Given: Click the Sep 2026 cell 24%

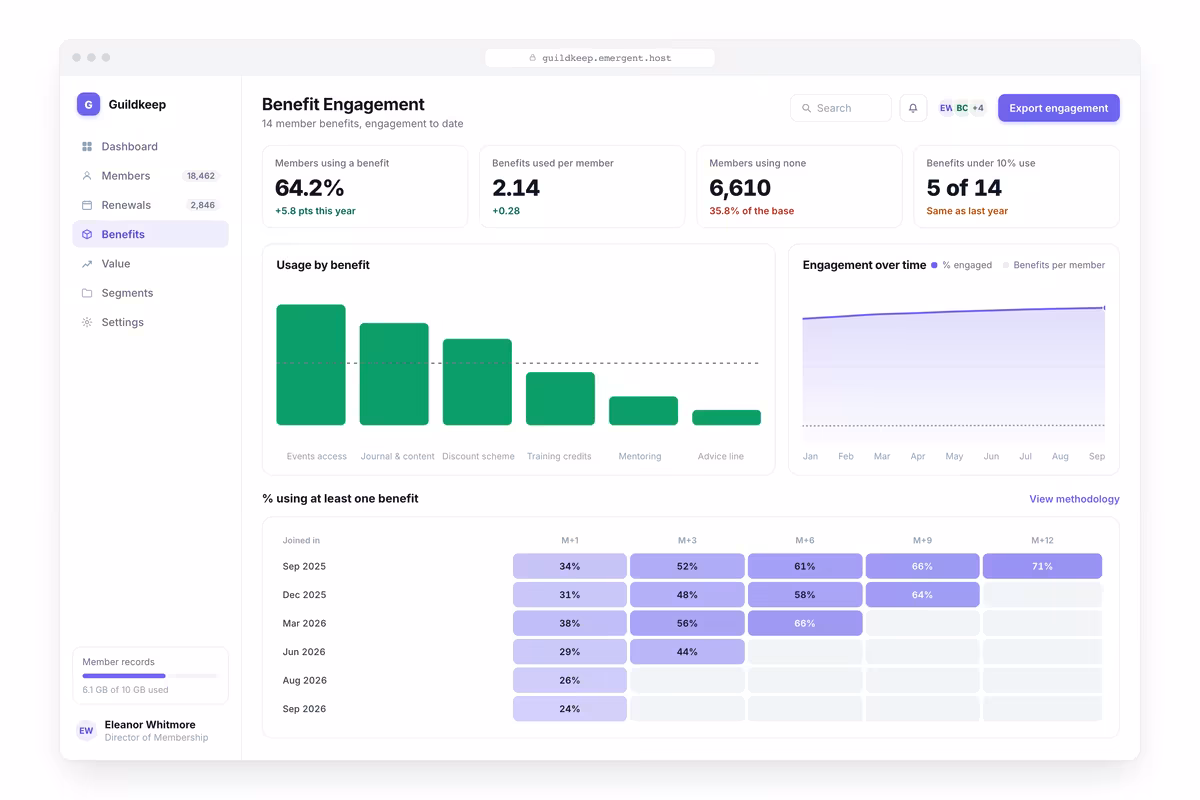Looking at the screenshot, I should 570,709.
